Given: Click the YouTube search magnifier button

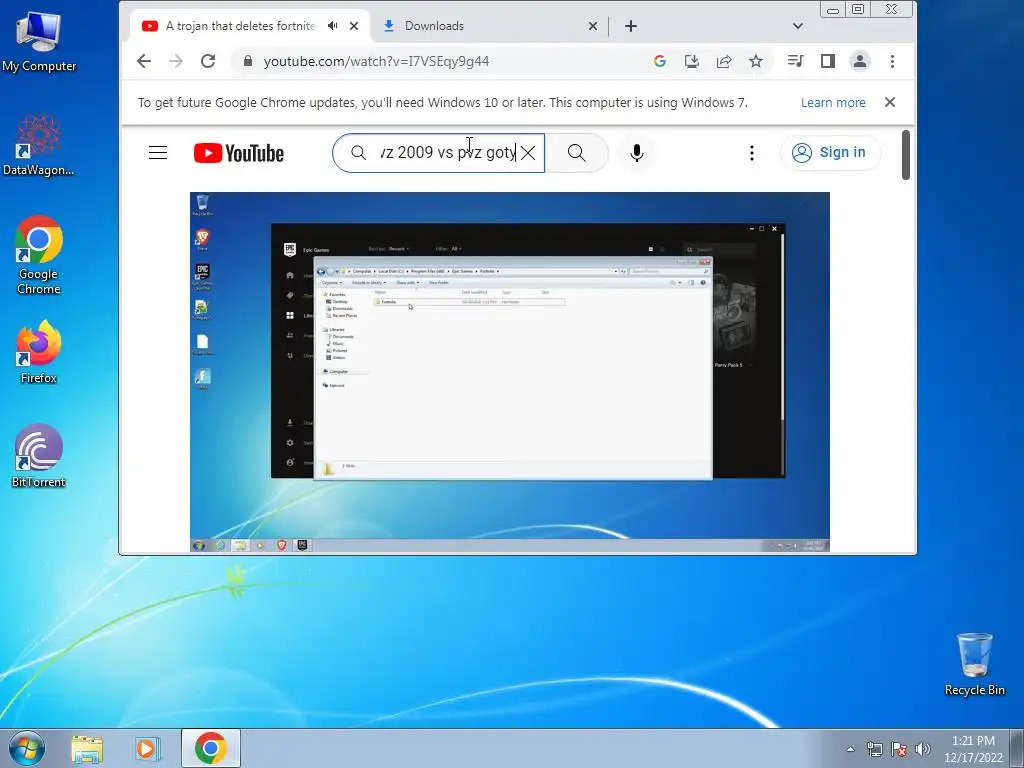Looking at the screenshot, I should 577,153.
